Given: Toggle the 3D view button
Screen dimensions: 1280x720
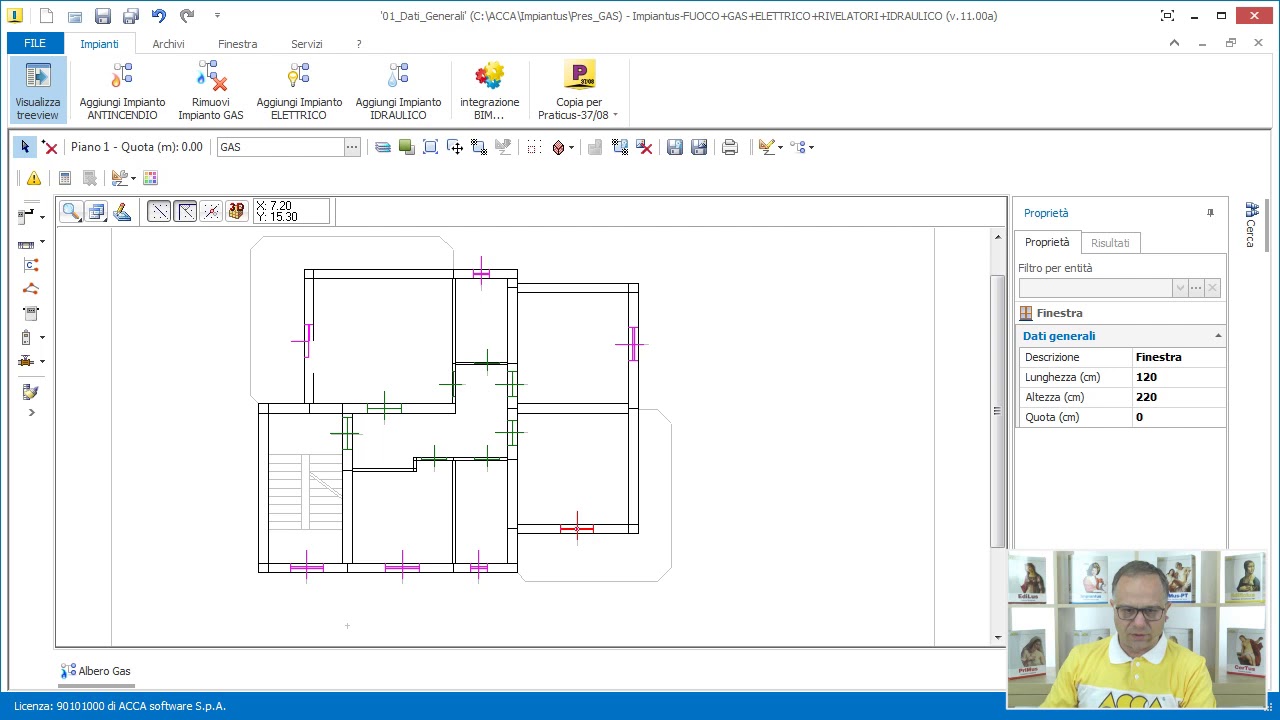Looking at the screenshot, I should coord(236,211).
